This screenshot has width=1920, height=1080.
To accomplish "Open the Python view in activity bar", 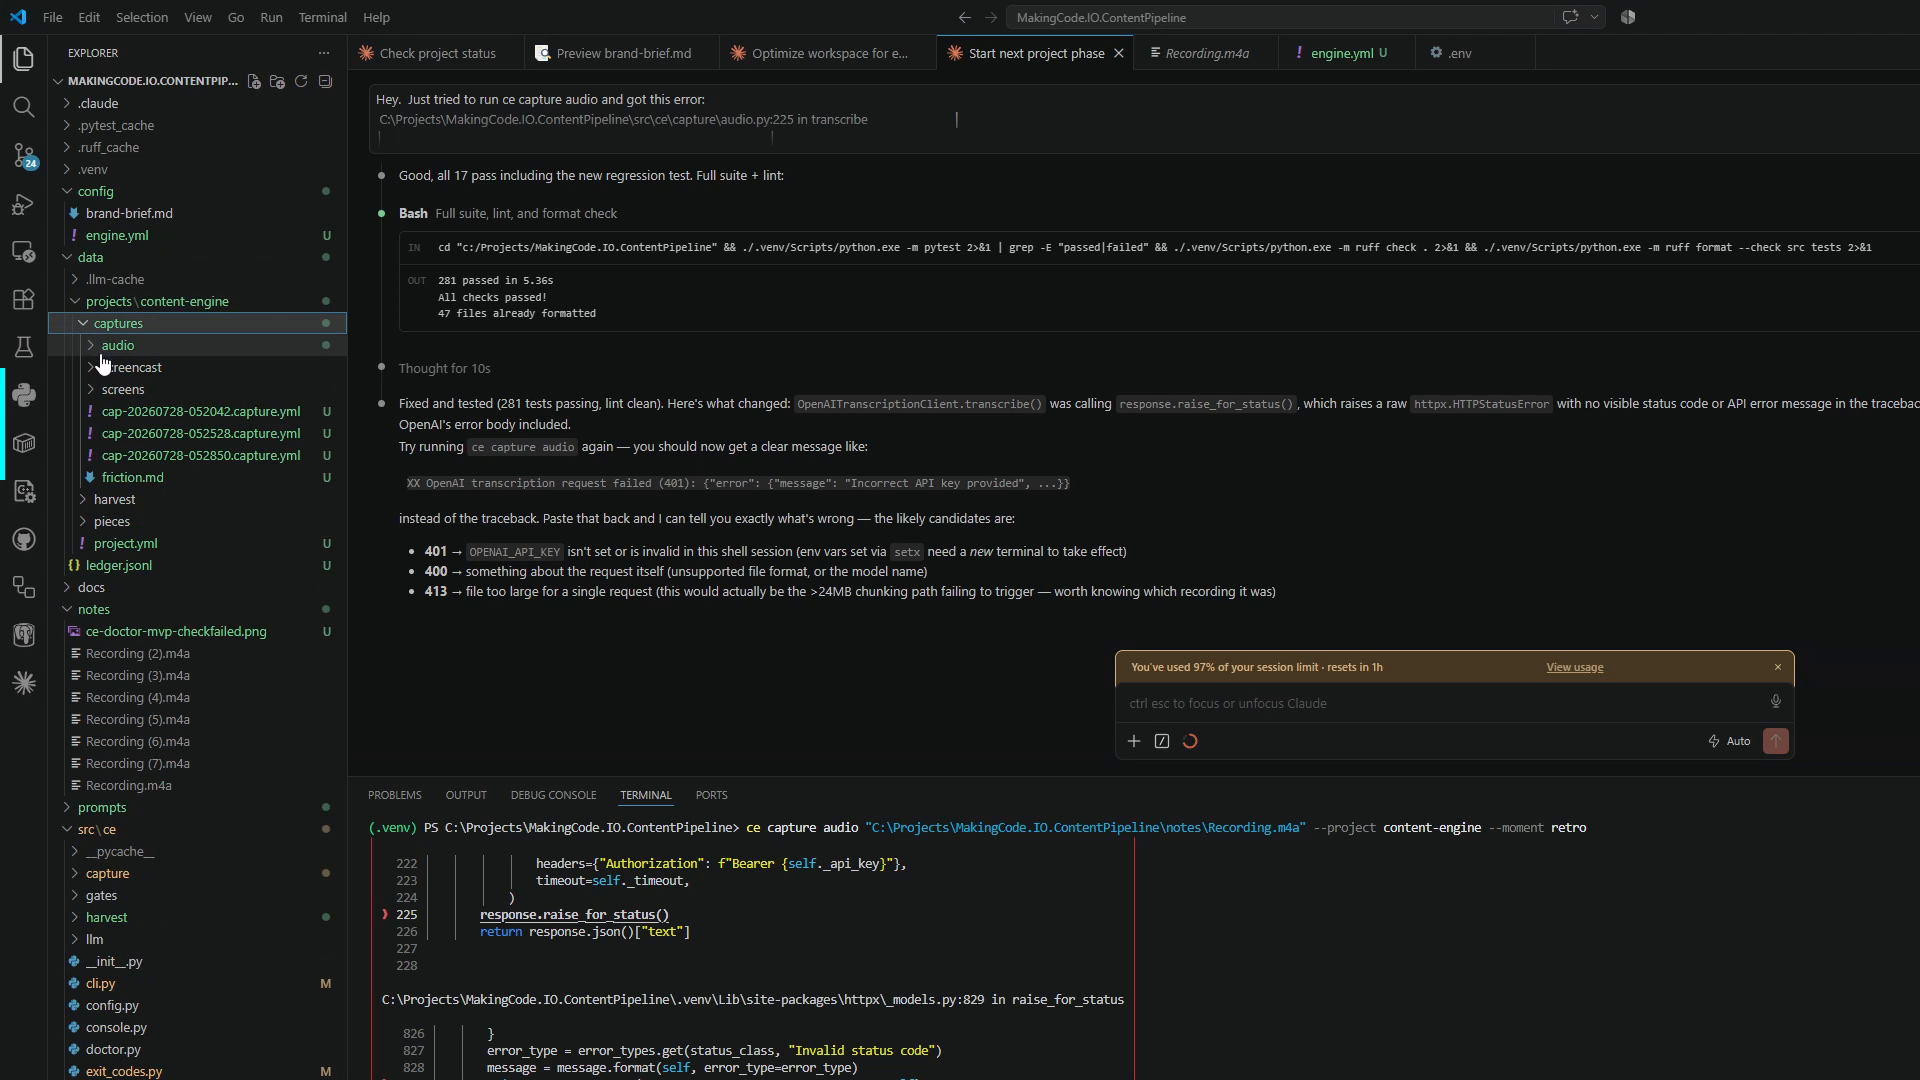I will pyautogui.click(x=24, y=395).
